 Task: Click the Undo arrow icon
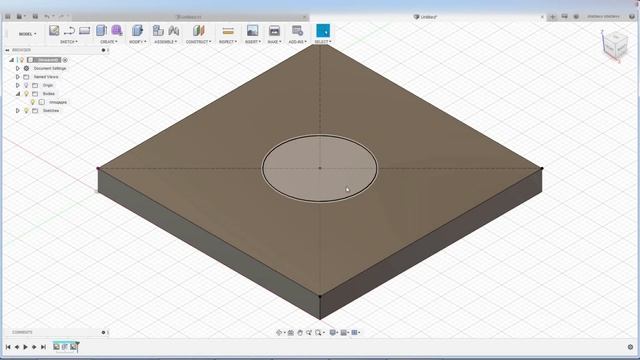(x=47, y=16)
